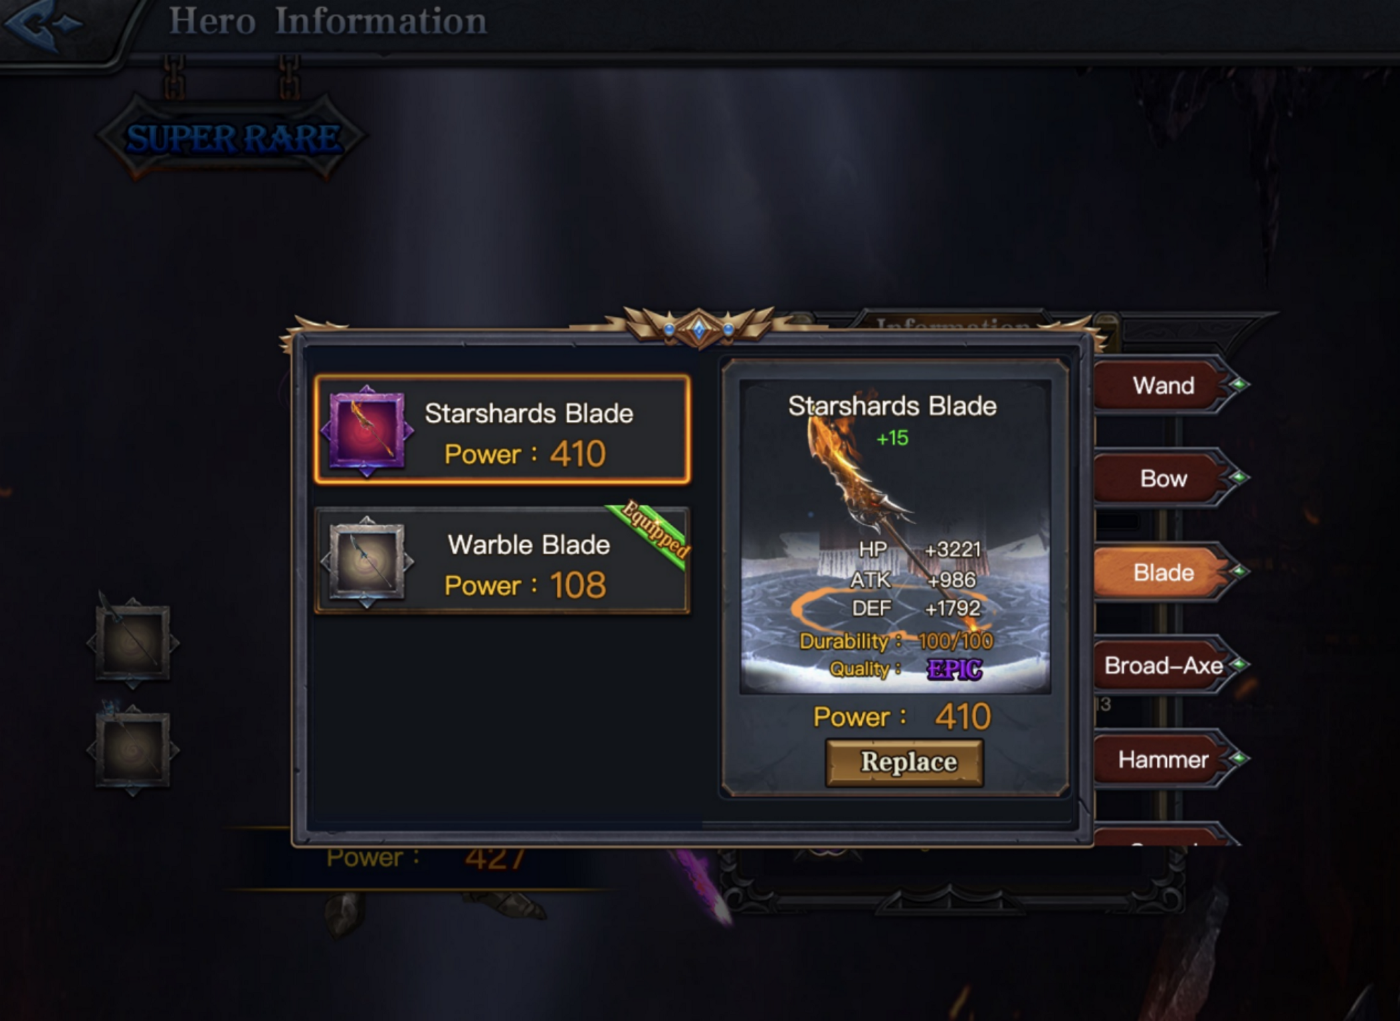Switch to the Broad-Axe tab
This screenshot has width=1400, height=1021.
click(x=1163, y=666)
